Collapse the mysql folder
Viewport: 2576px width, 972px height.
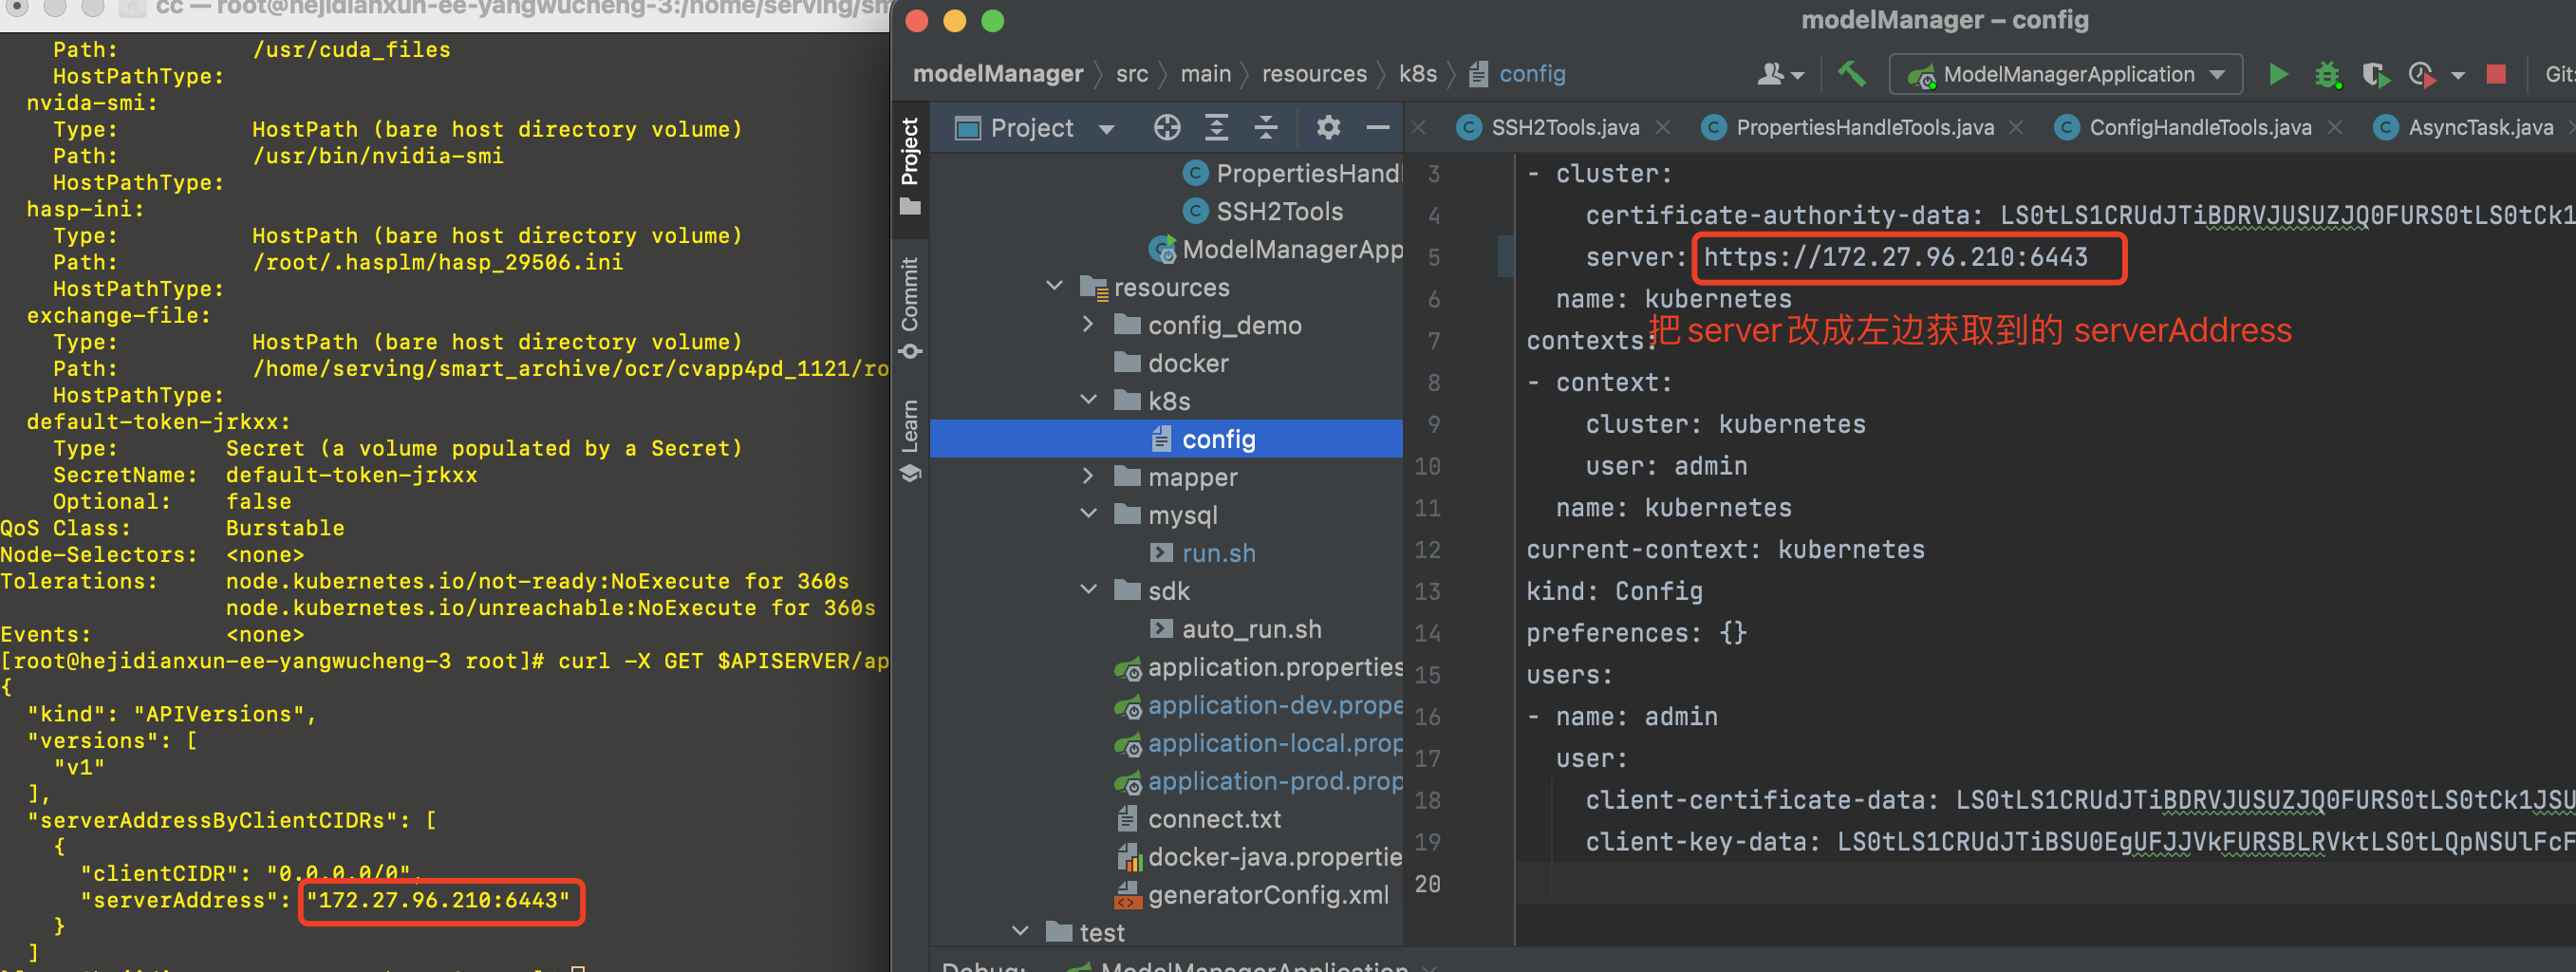(1088, 514)
